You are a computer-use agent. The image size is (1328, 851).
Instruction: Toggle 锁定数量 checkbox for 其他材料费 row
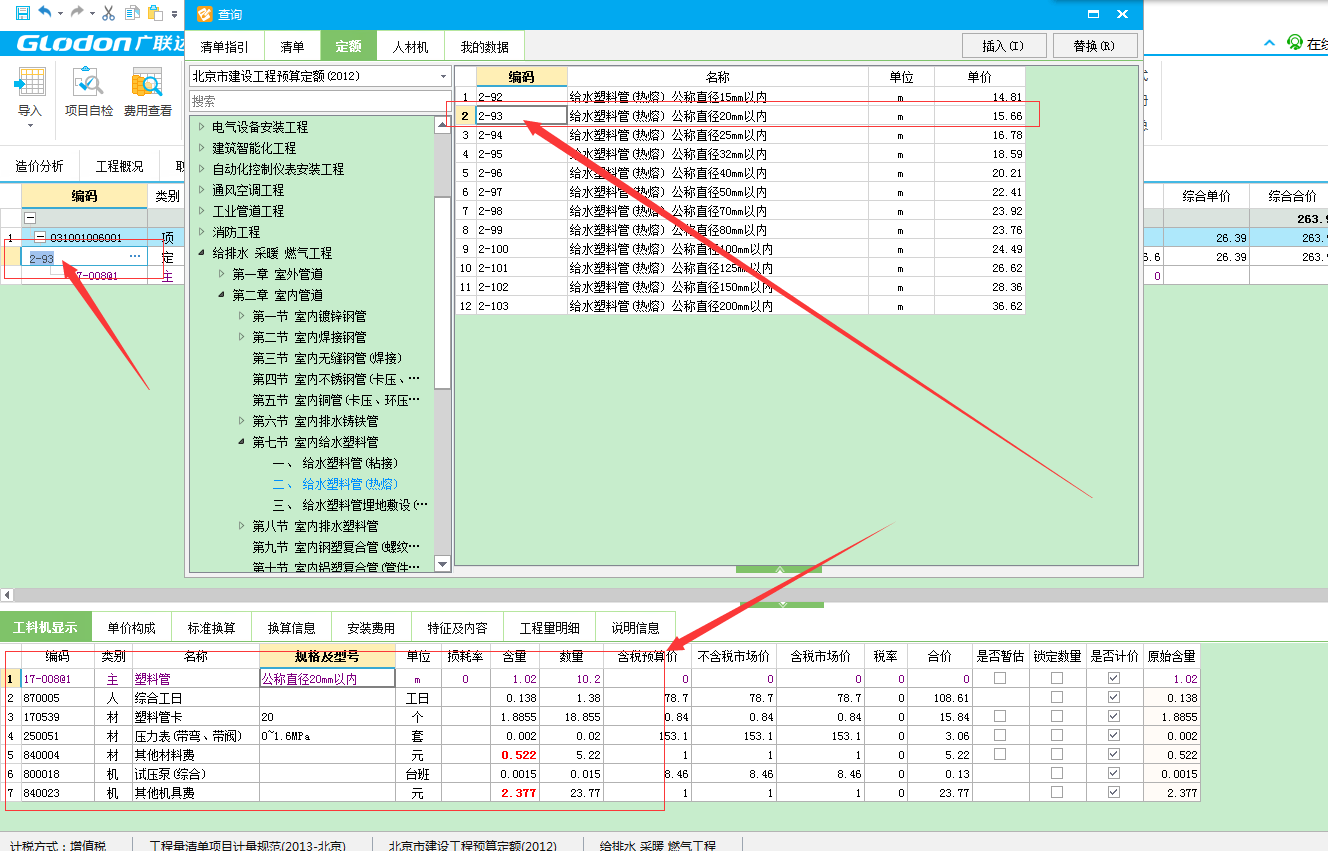tap(1057, 755)
